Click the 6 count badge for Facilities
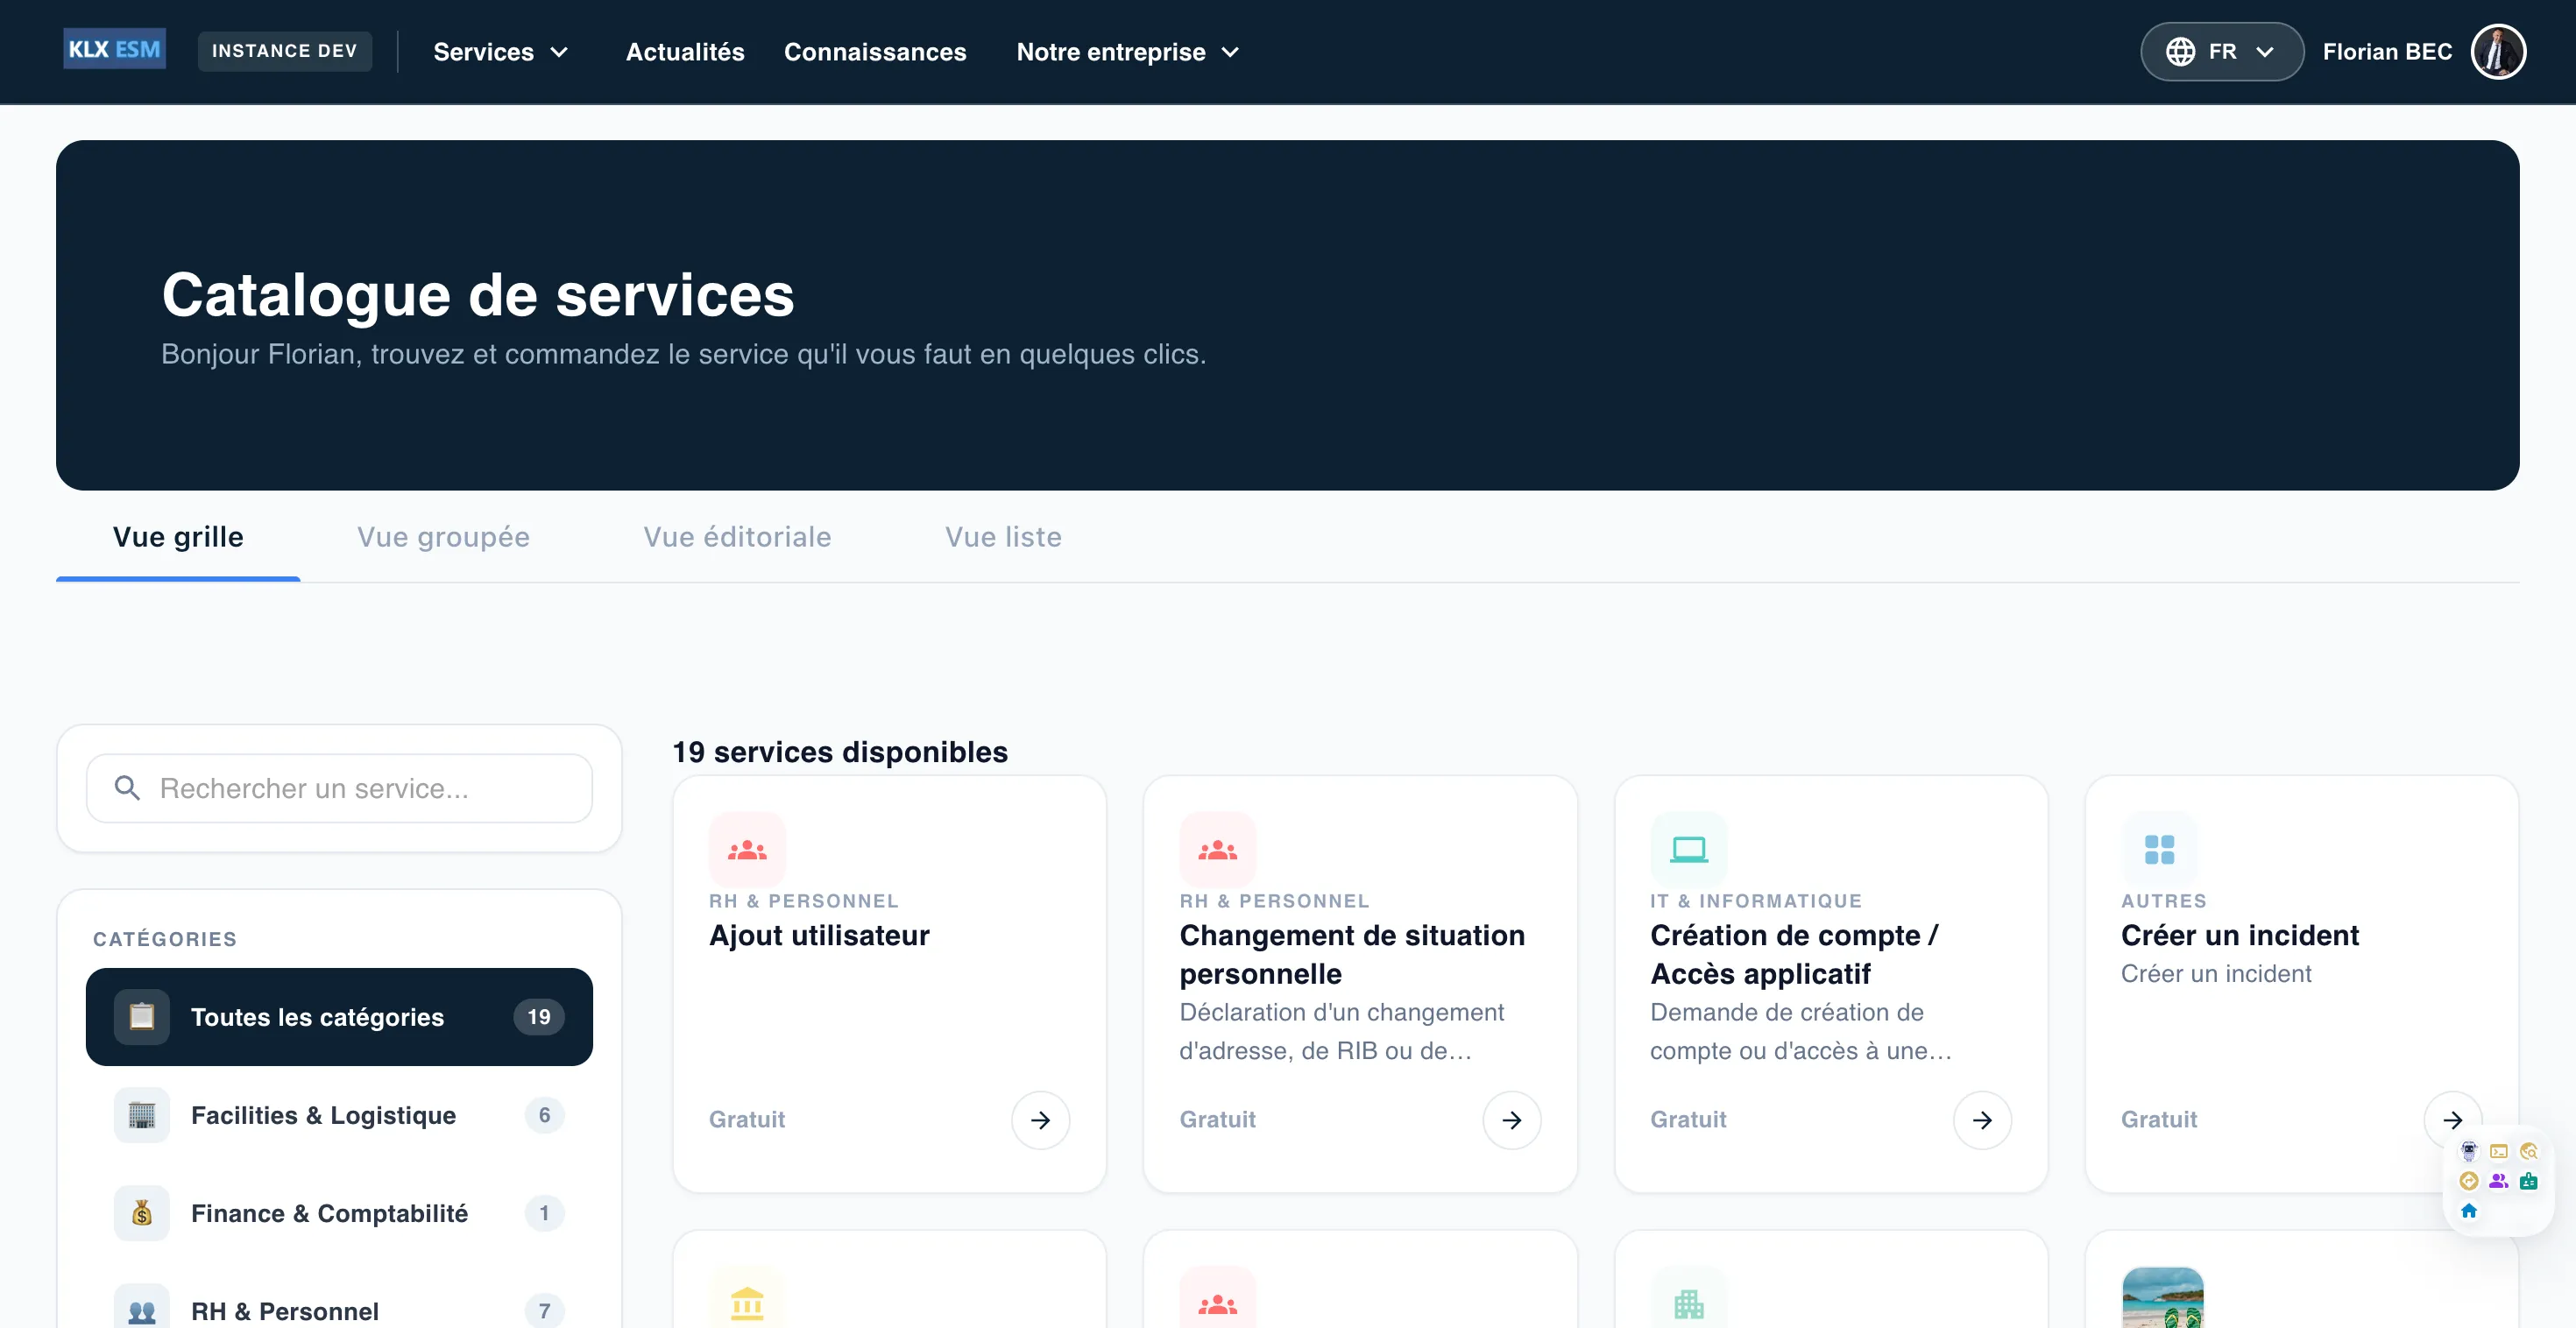Image resolution: width=2576 pixels, height=1328 pixels. (x=544, y=1115)
